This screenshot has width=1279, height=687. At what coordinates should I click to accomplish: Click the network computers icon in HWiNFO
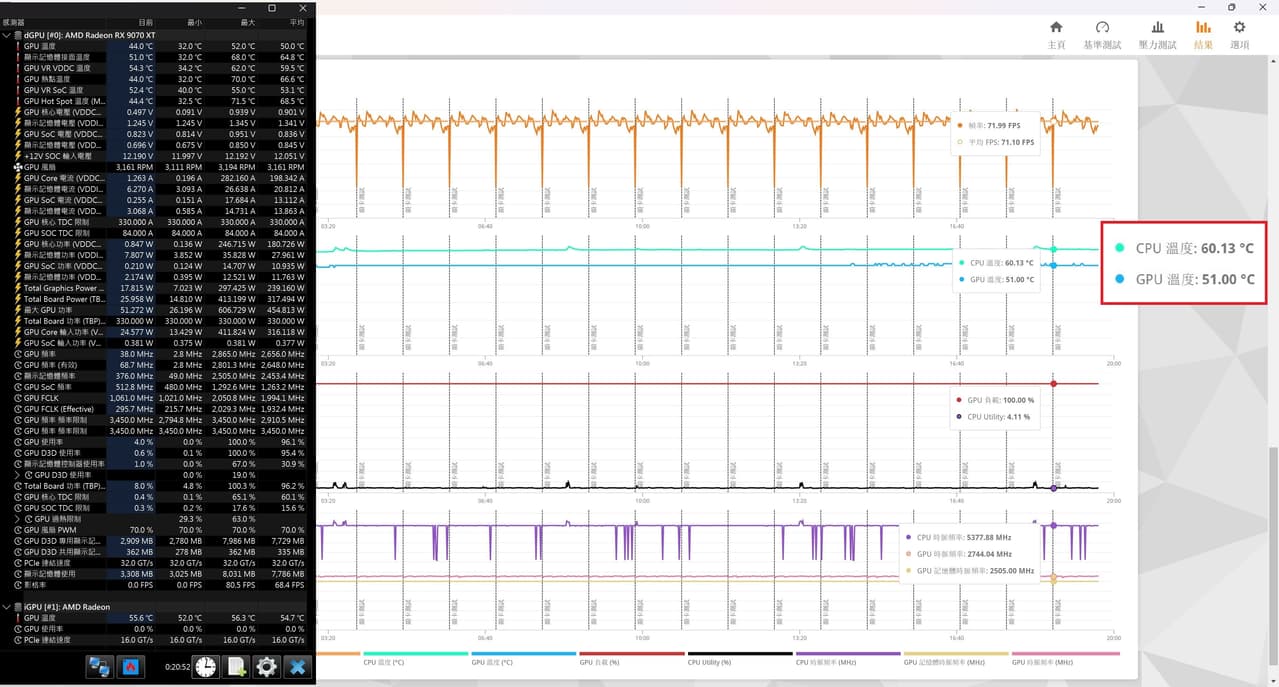click(x=100, y=667)
